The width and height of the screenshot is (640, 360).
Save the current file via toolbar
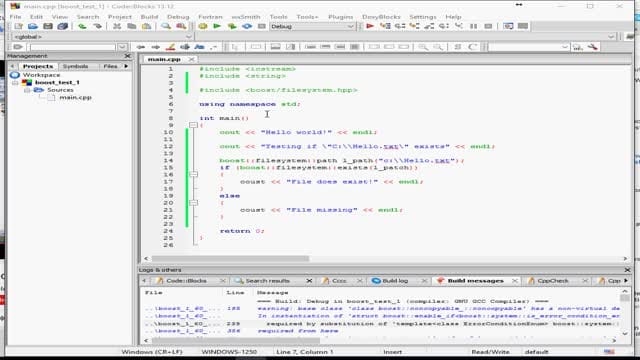[x=48, y=26]
